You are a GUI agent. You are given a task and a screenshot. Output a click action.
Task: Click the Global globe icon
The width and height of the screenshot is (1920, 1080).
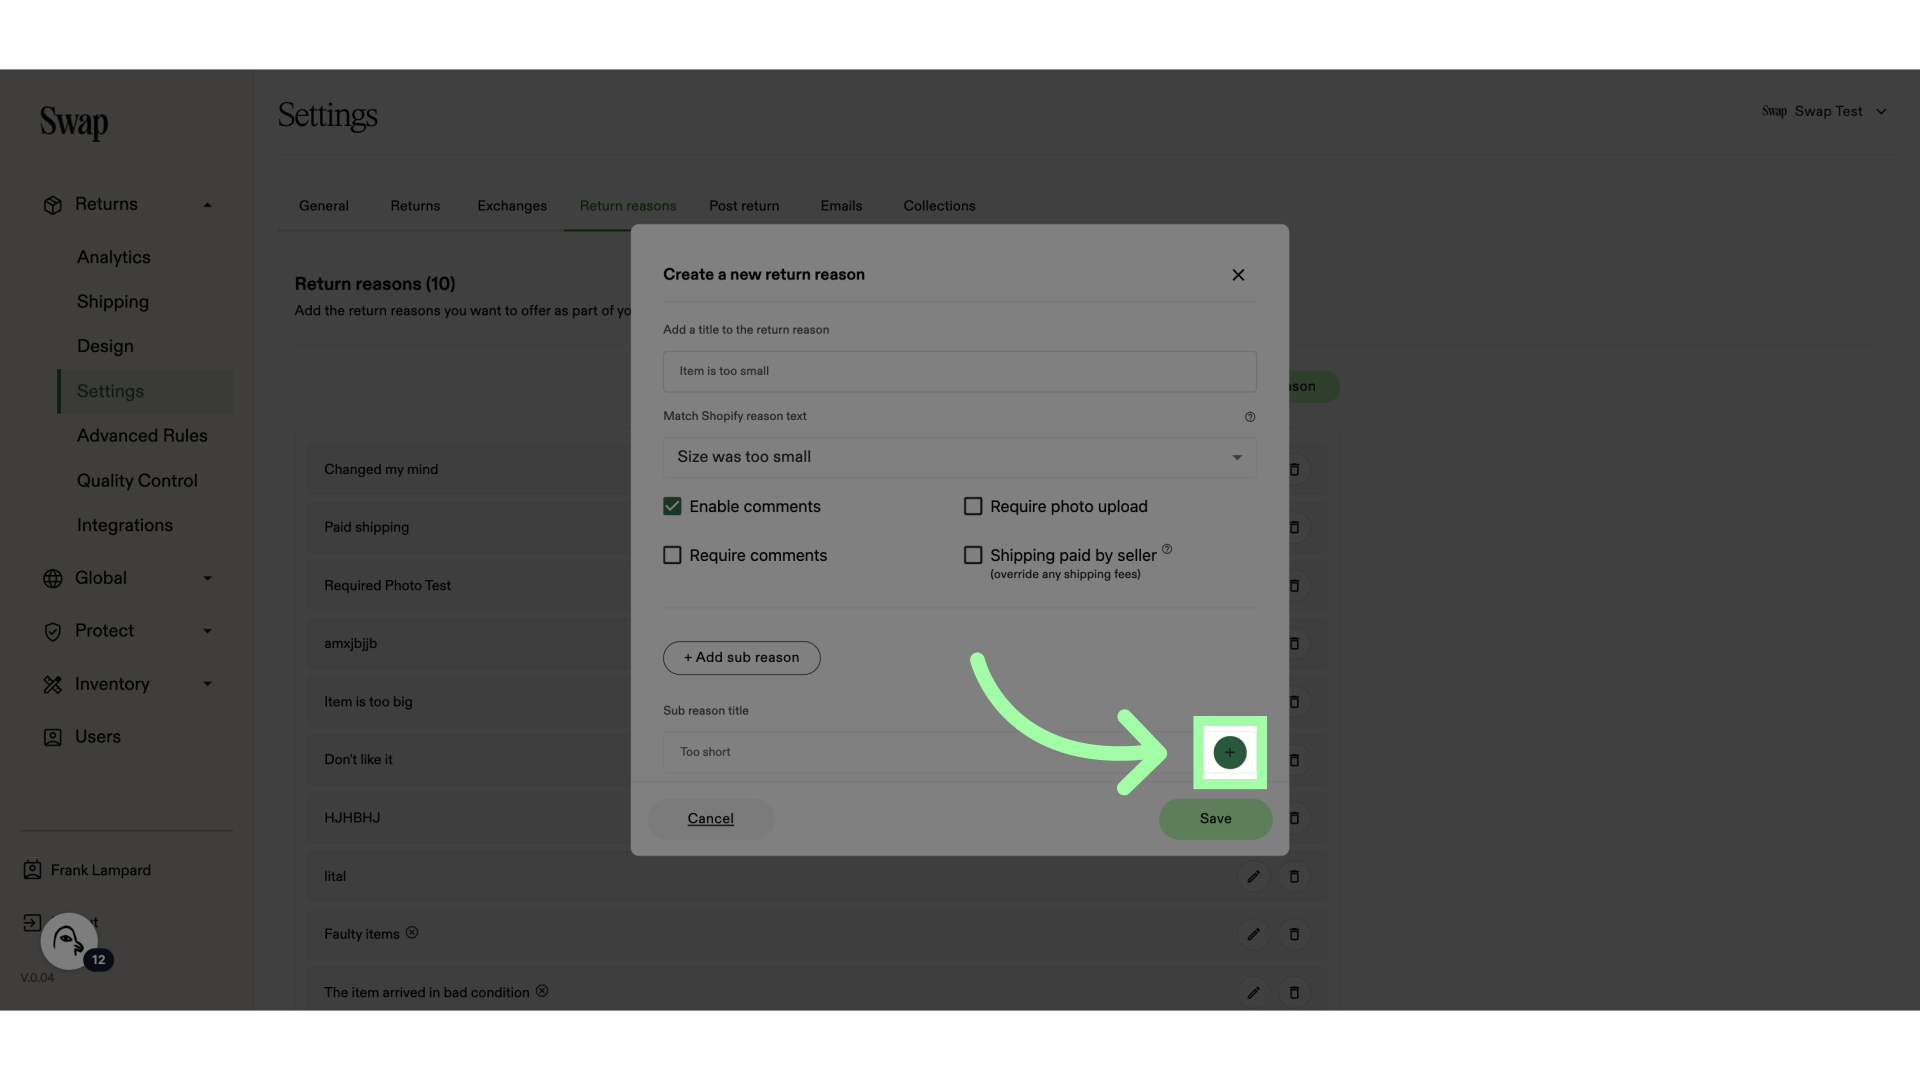tap(53, 579)
